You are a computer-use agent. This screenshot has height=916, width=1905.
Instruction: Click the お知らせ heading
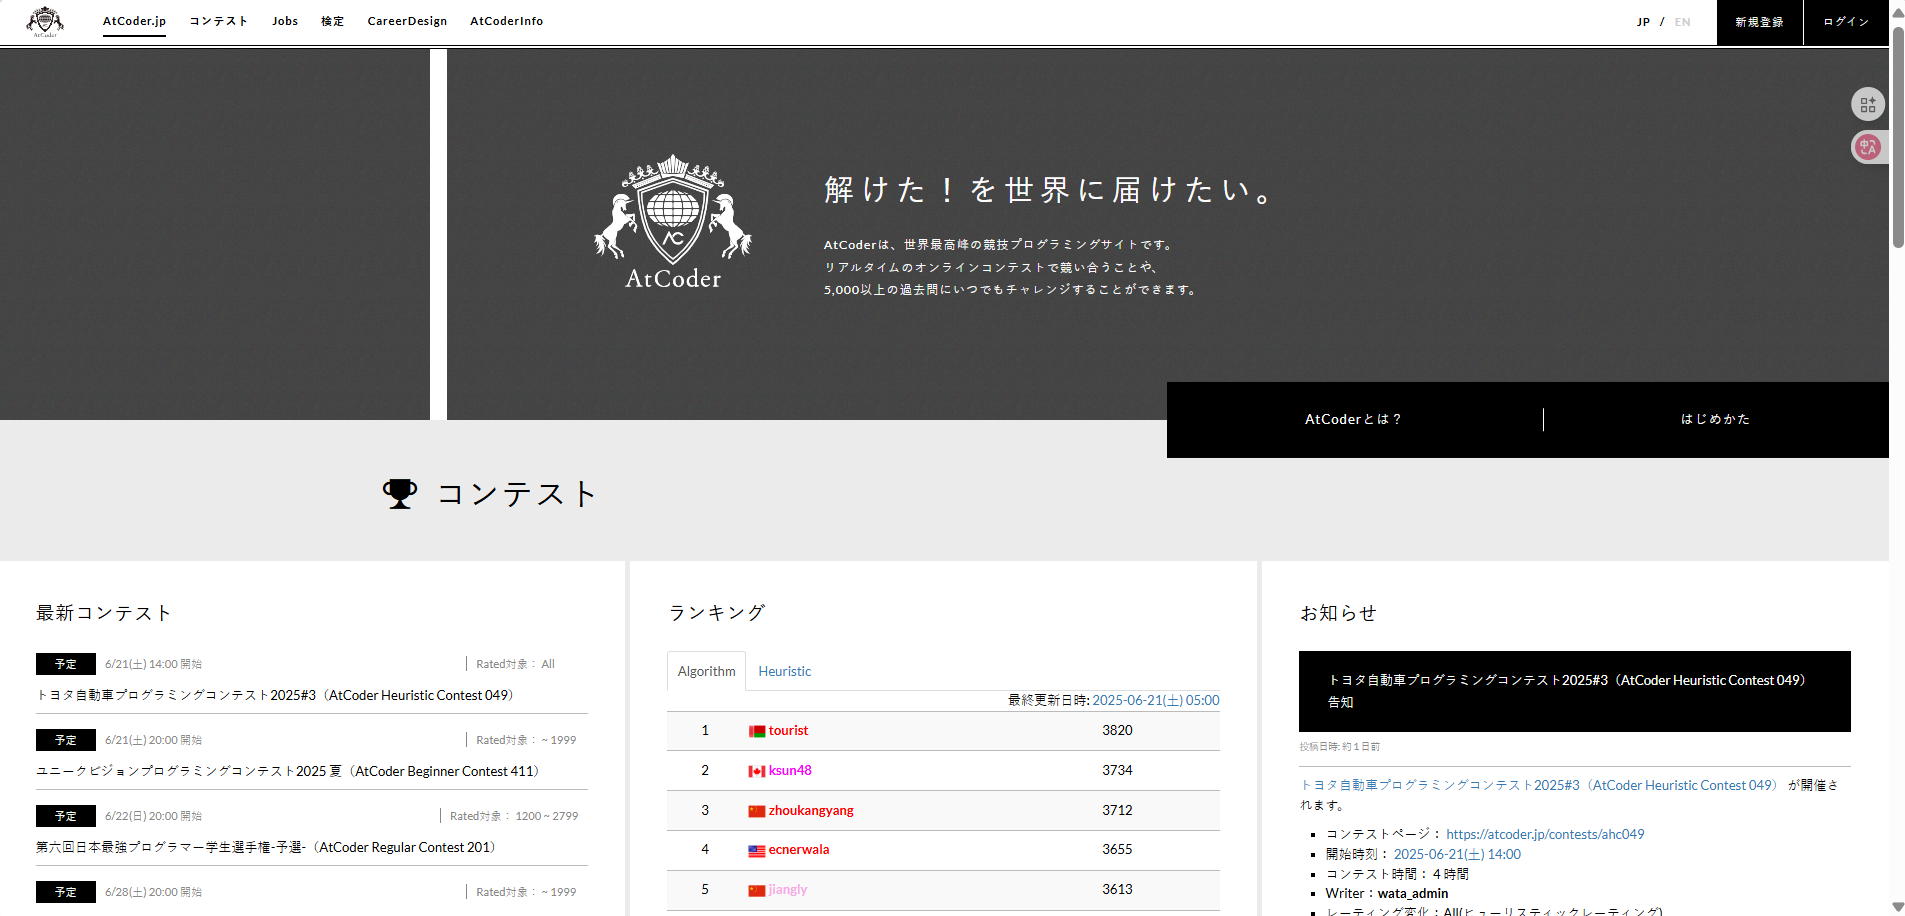pyautogui.click(x=1338, y=613)
